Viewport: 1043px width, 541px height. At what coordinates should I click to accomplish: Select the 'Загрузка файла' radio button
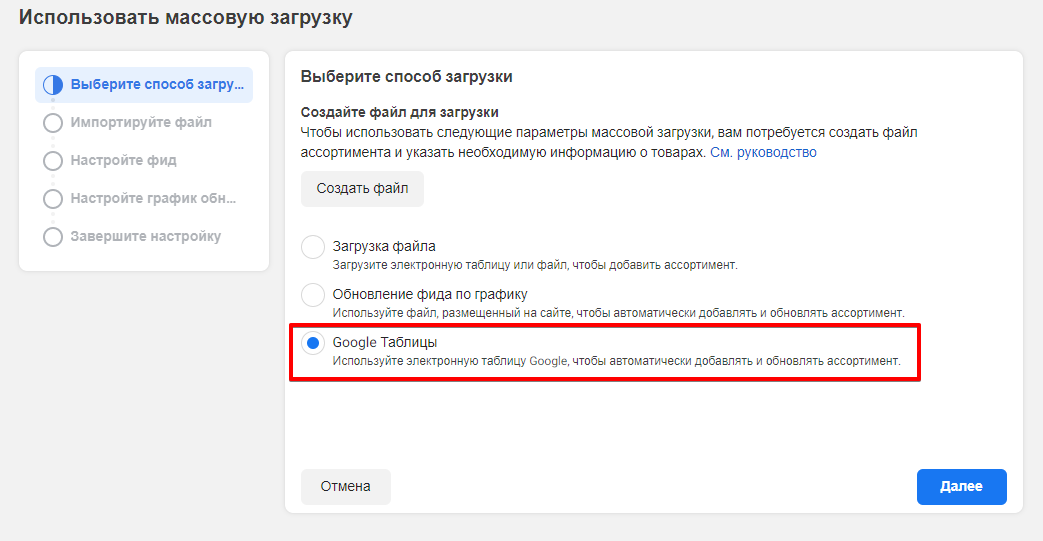coord(313,247)
